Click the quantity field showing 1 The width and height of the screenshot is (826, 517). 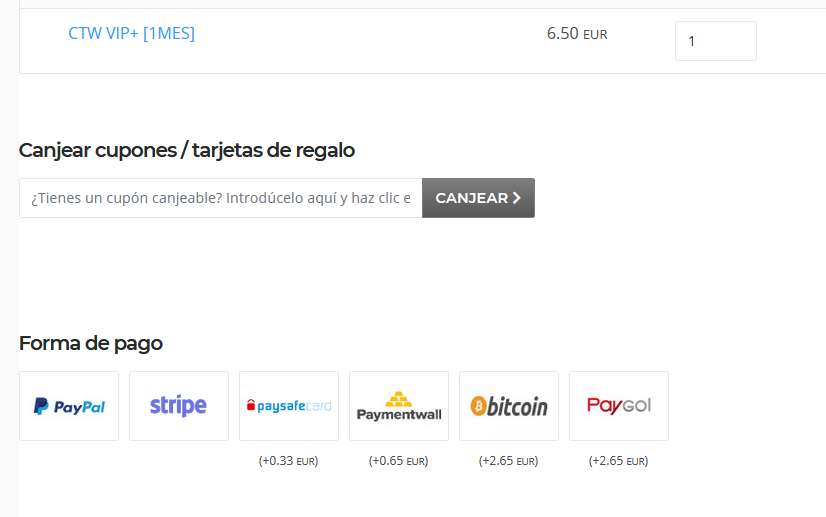pos(715,41)
